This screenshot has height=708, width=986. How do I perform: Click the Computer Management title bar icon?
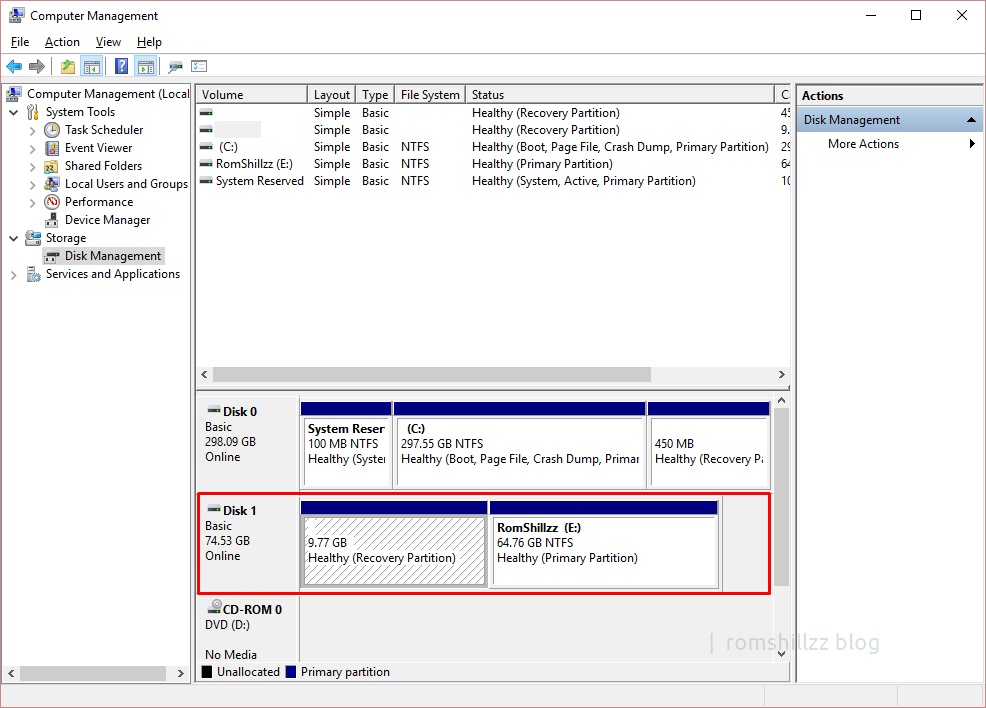click(x=16, y=15)
